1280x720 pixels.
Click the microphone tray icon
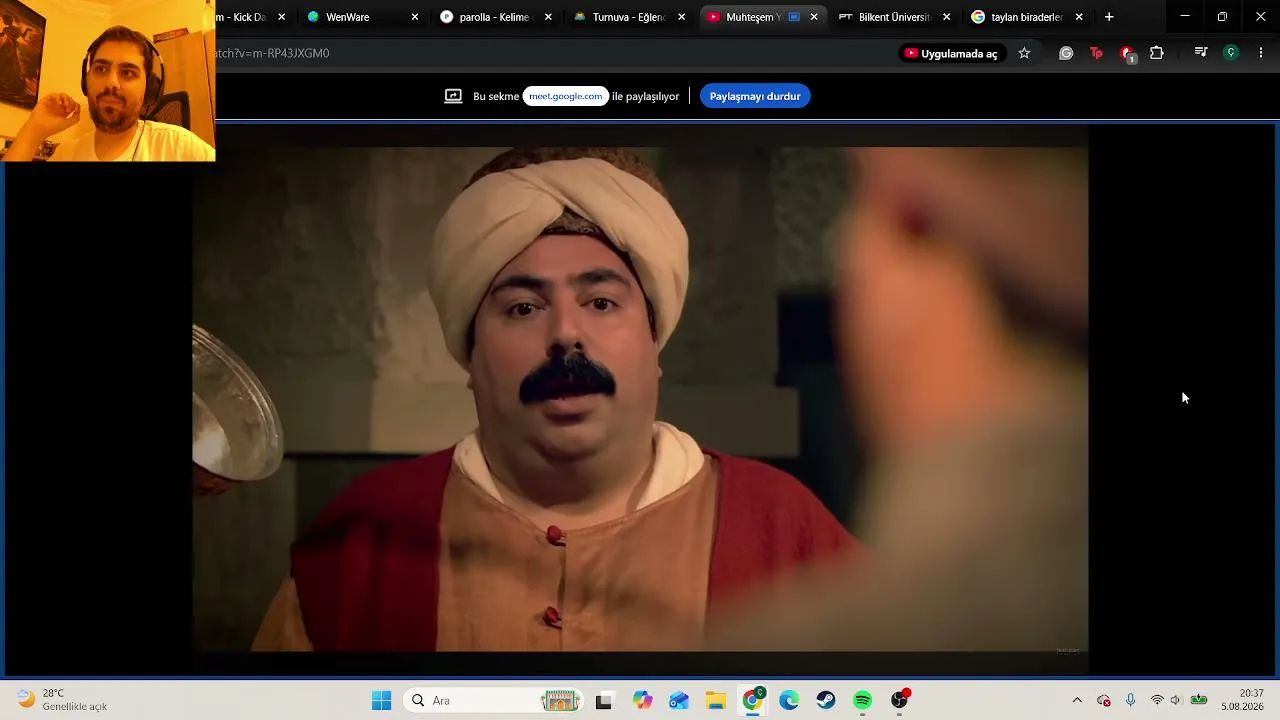1131,700
